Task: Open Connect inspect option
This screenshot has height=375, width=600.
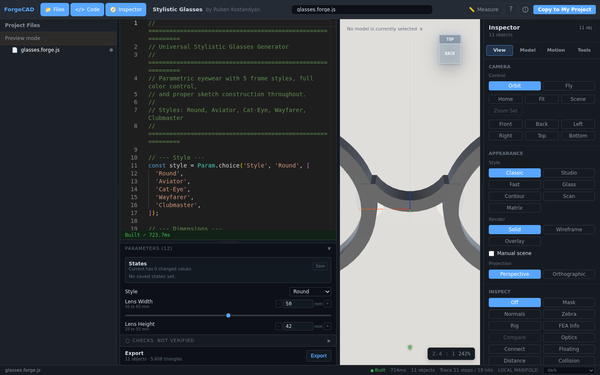Action: tap(515, 349)
